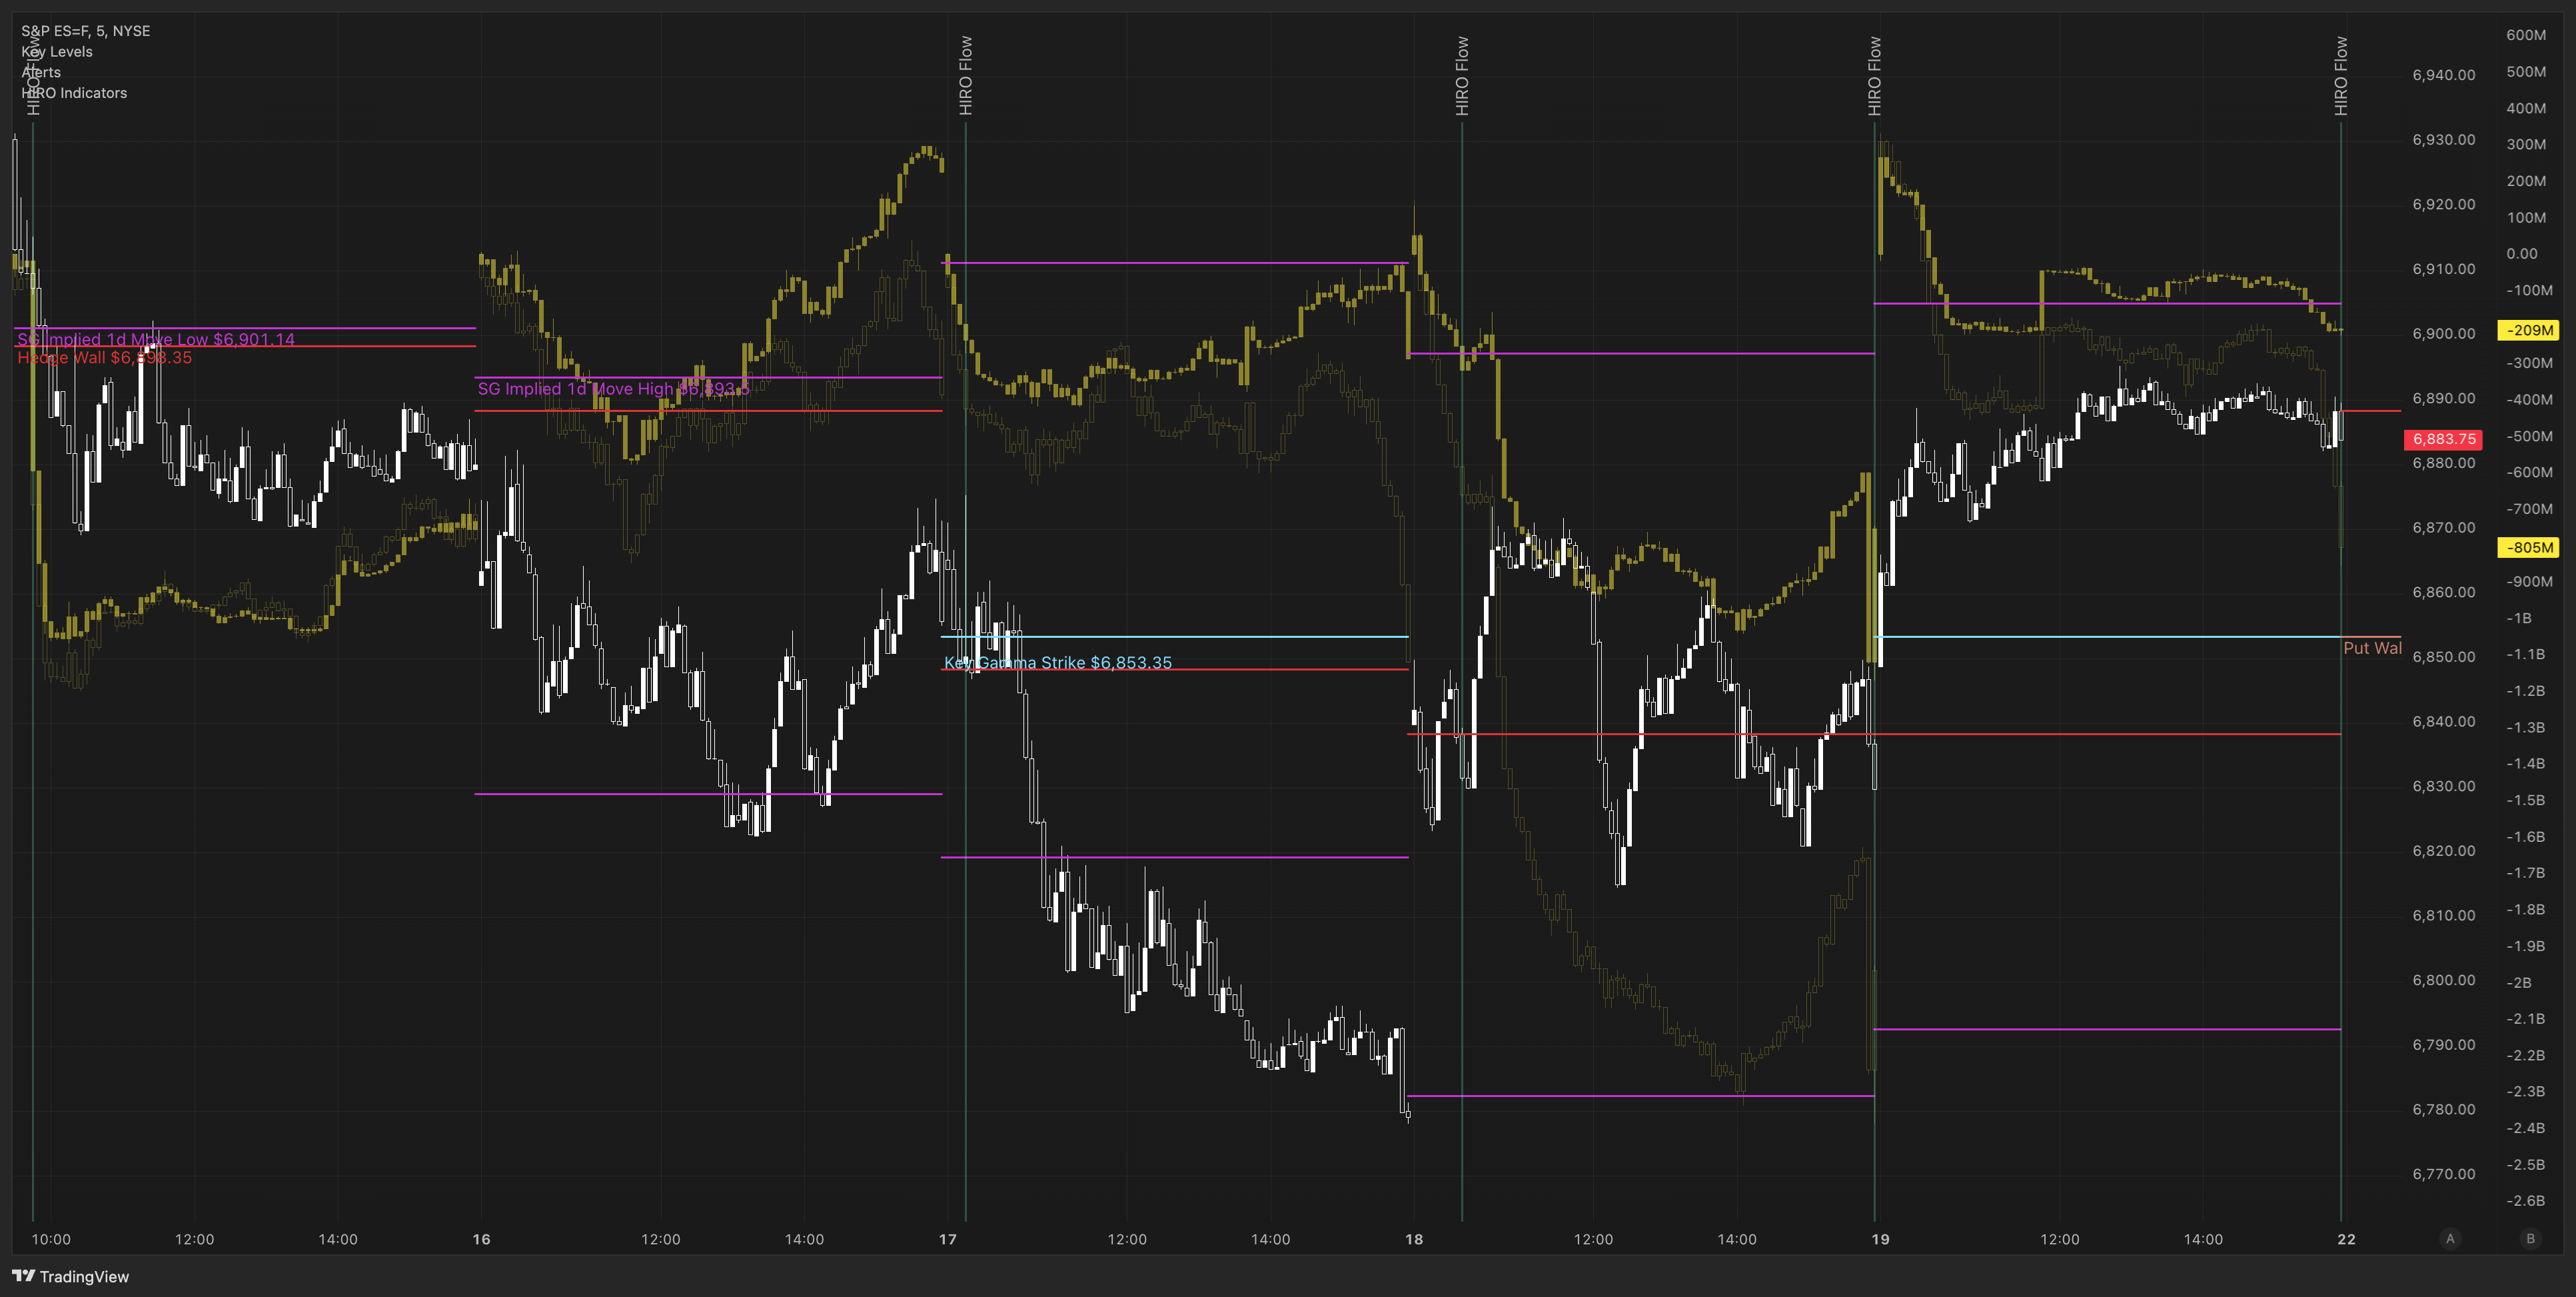
Task: Click SG Implied 1d Move Low label
Action: [156, 340]
